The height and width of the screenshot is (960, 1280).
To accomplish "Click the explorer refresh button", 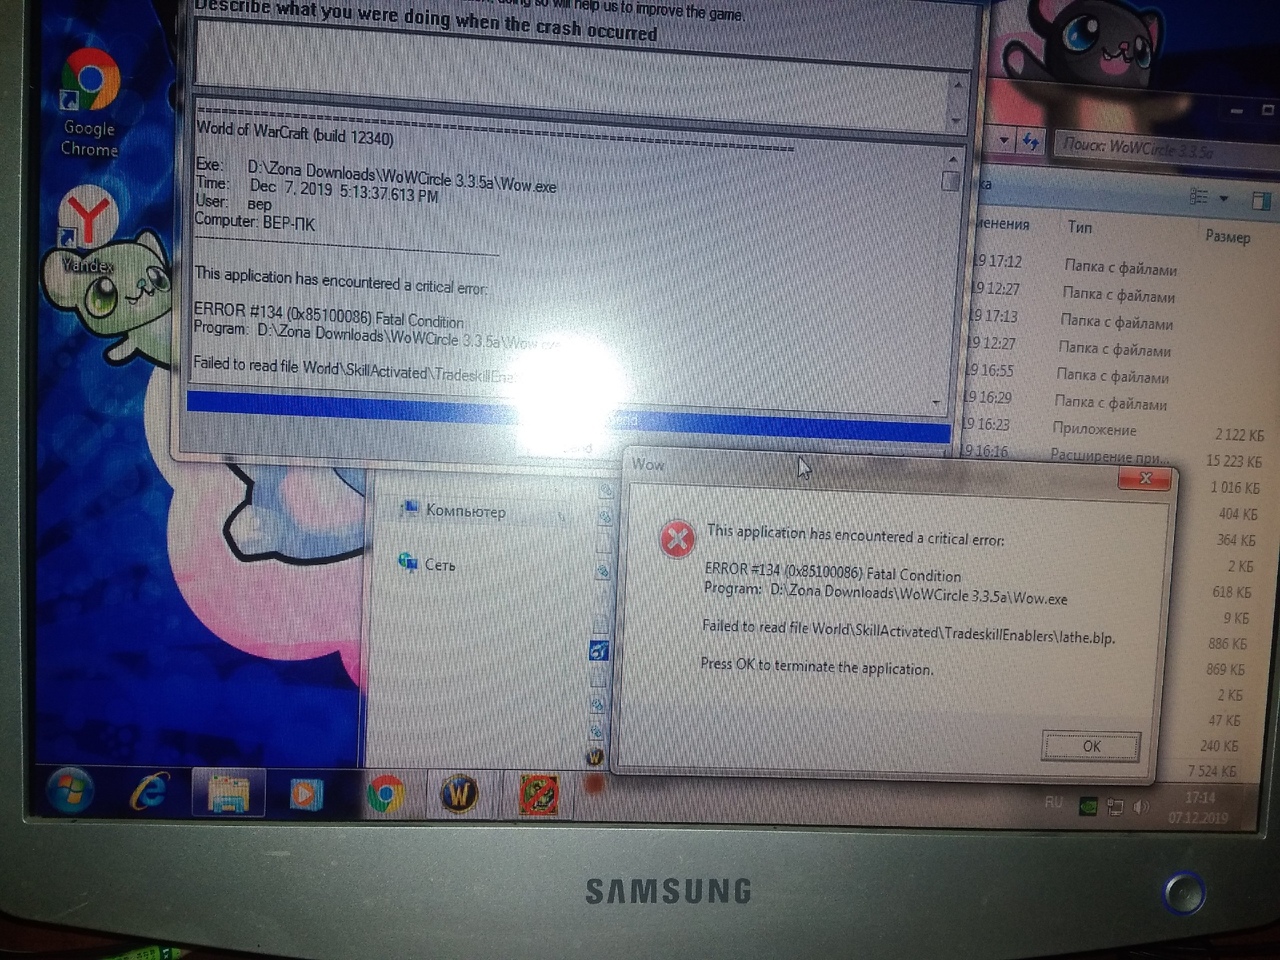I will click(1029, 143).
